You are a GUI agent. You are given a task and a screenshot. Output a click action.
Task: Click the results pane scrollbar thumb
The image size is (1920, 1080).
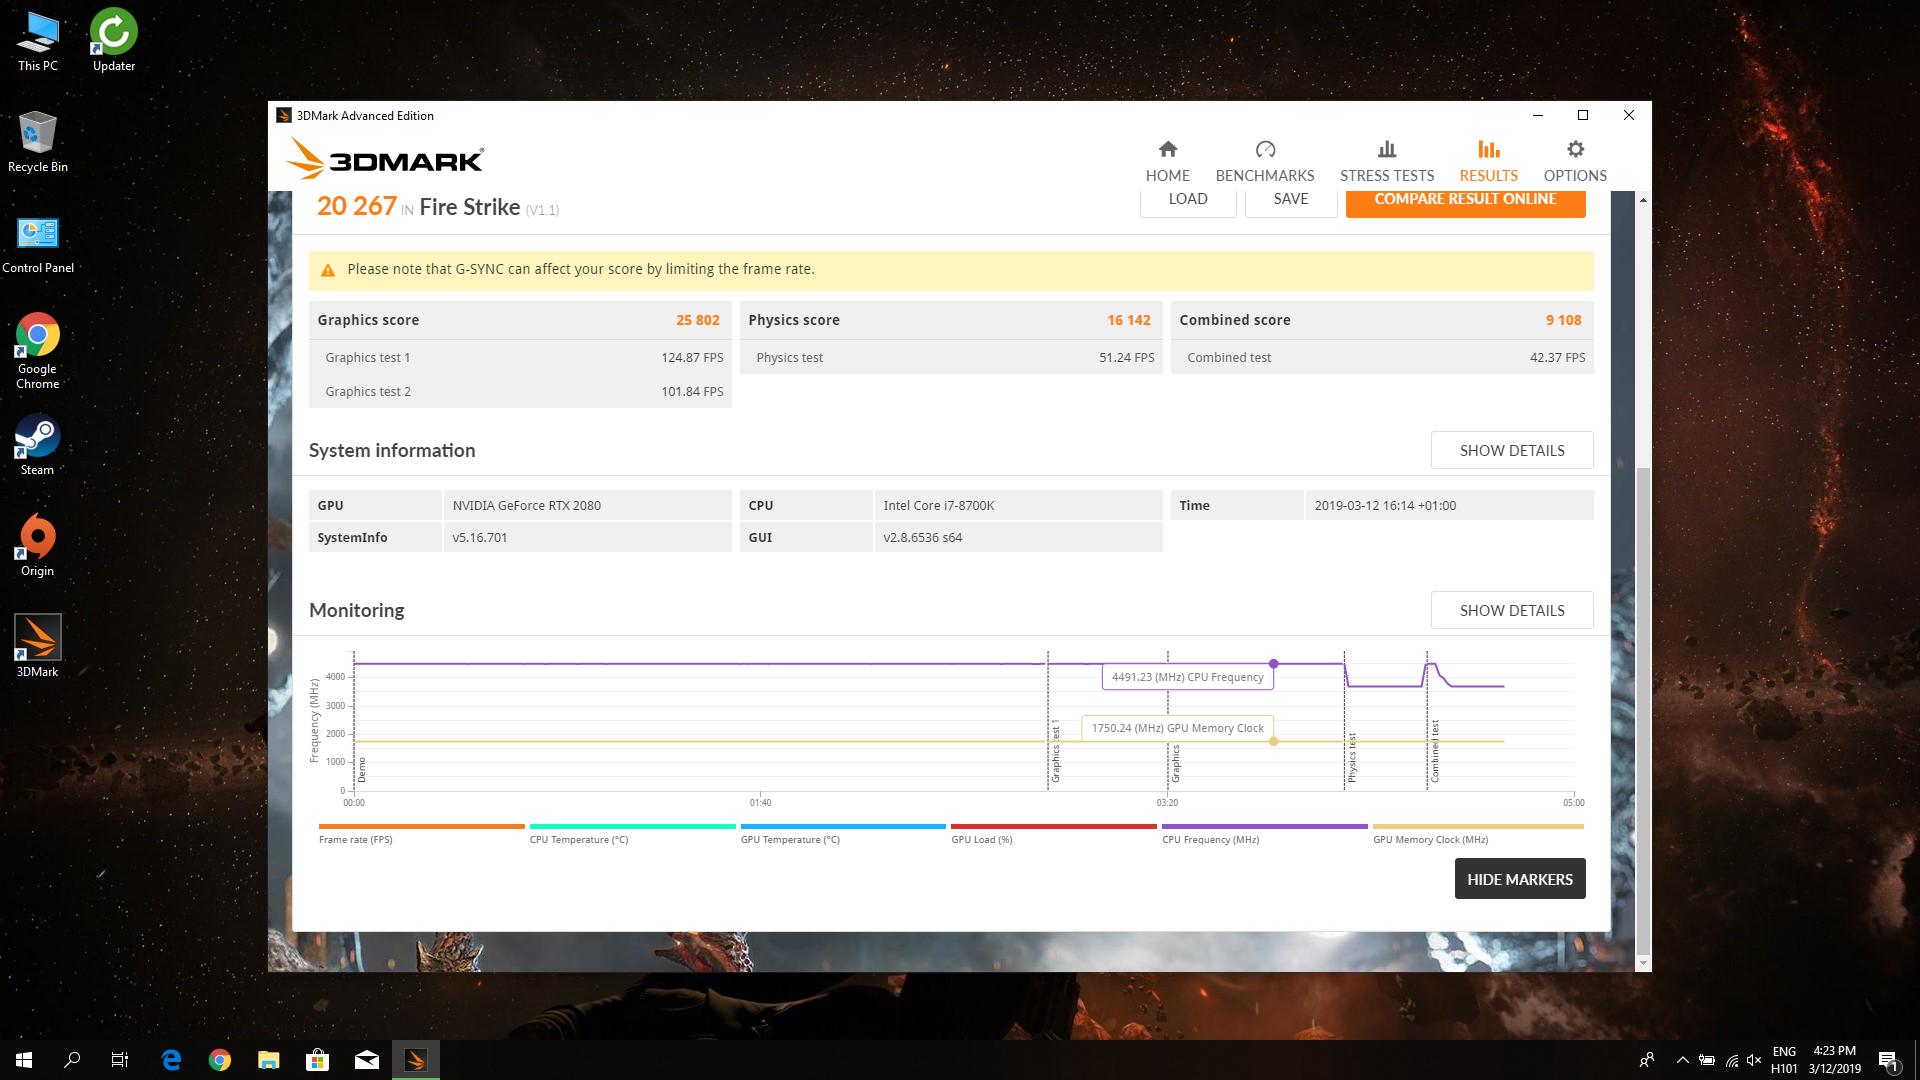point(1642,710)
